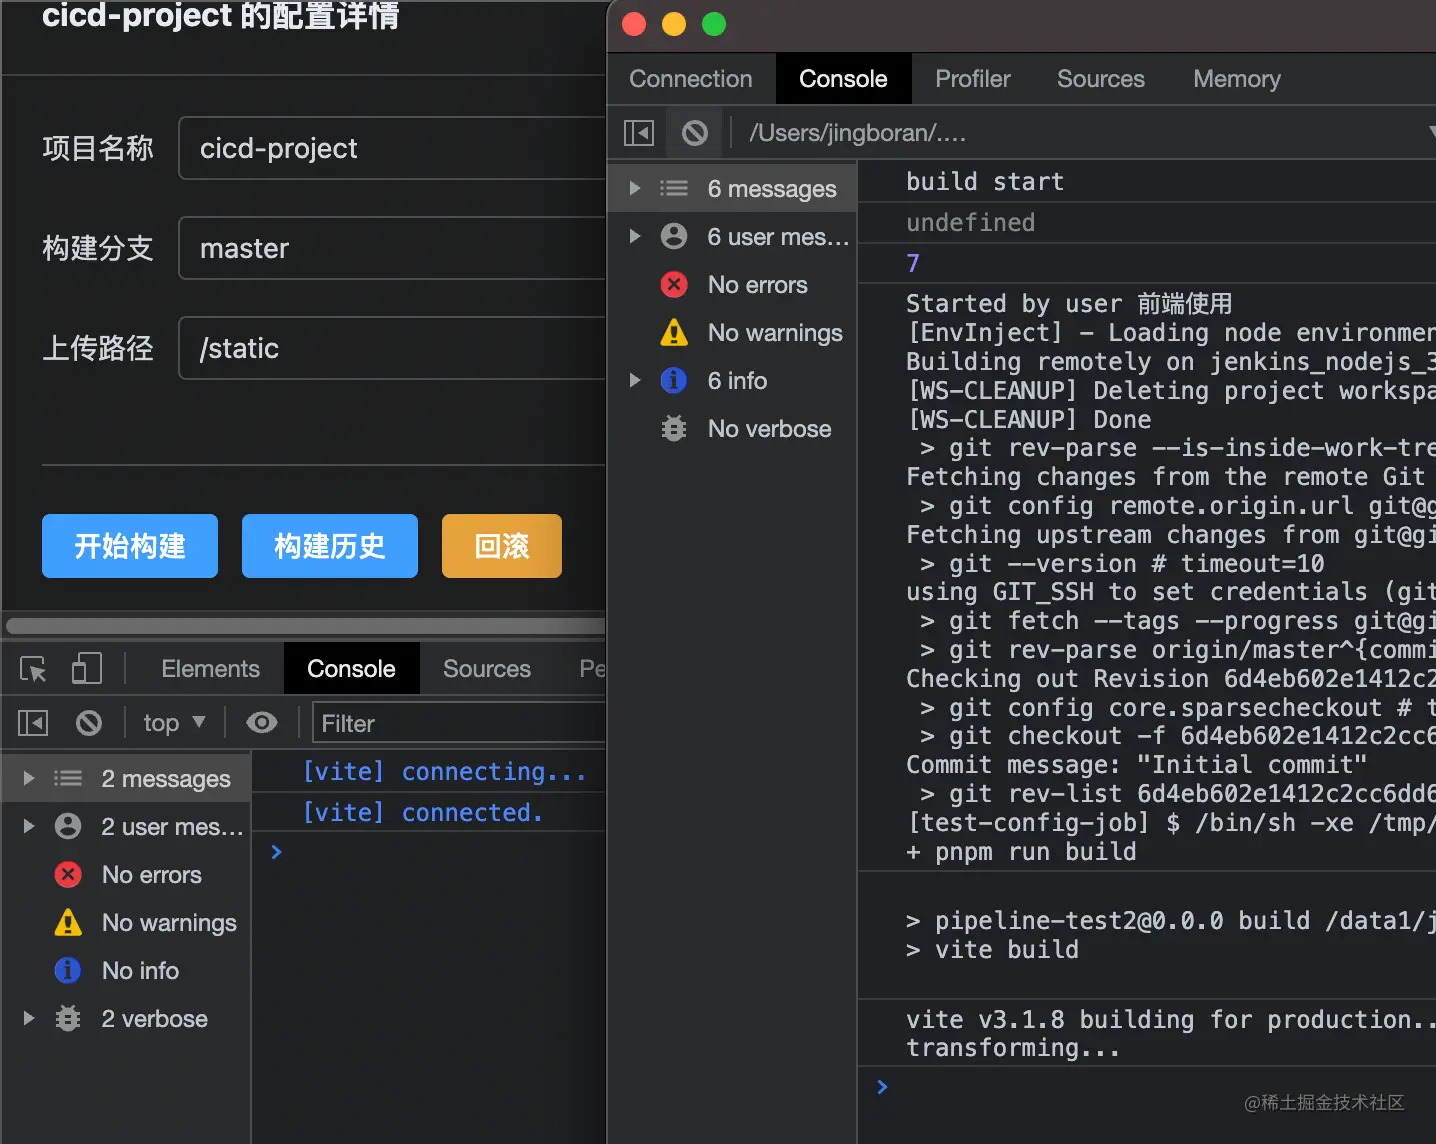Image resolution: width=1436 pixels, height=1144 pixels.
Task: Show console sidebar in lower DevTools
Action: pos(33,723)
